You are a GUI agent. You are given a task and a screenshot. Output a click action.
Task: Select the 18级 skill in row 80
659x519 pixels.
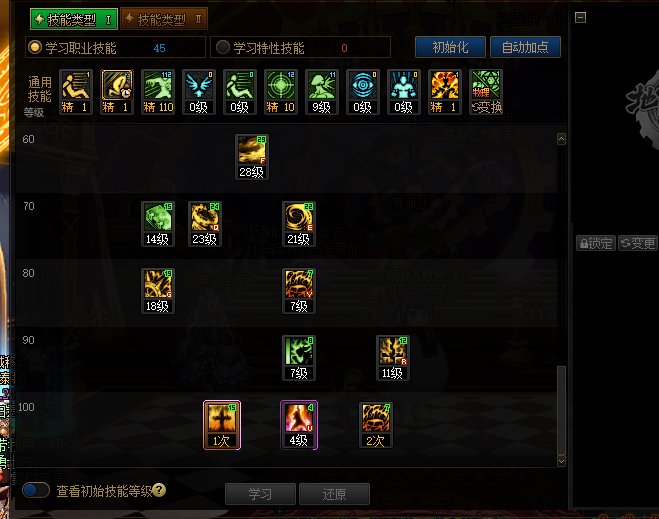coord(158,291)
